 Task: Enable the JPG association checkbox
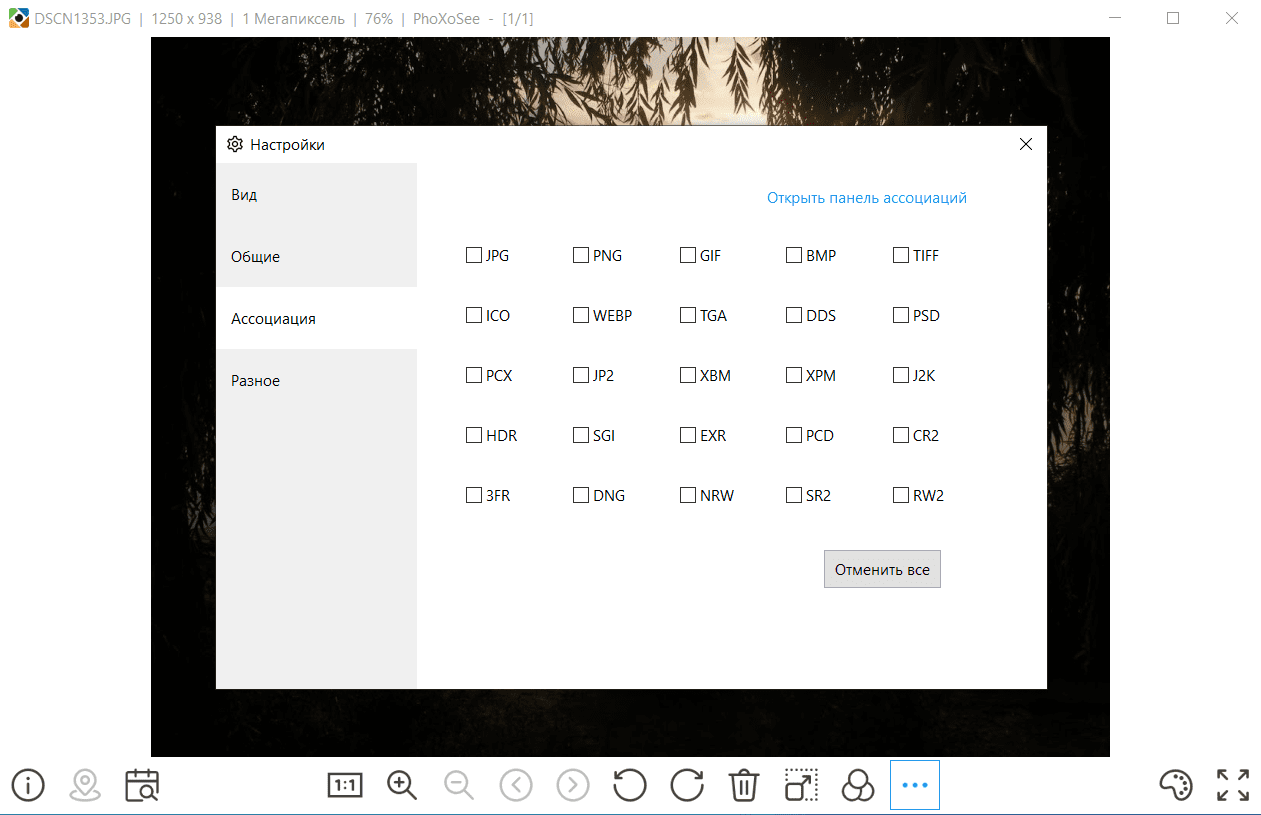(x=474, y=255)
